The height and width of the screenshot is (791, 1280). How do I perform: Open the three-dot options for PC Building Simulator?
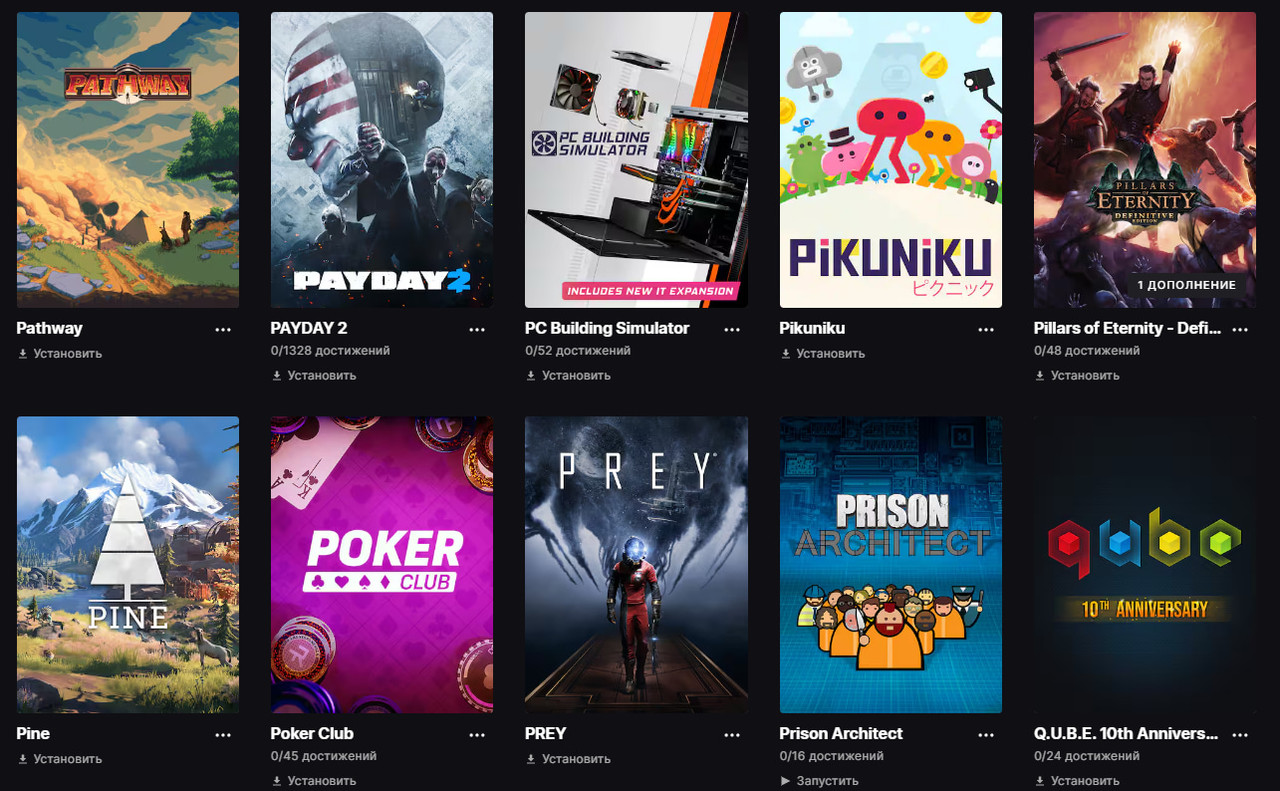(x=732, y=329)
